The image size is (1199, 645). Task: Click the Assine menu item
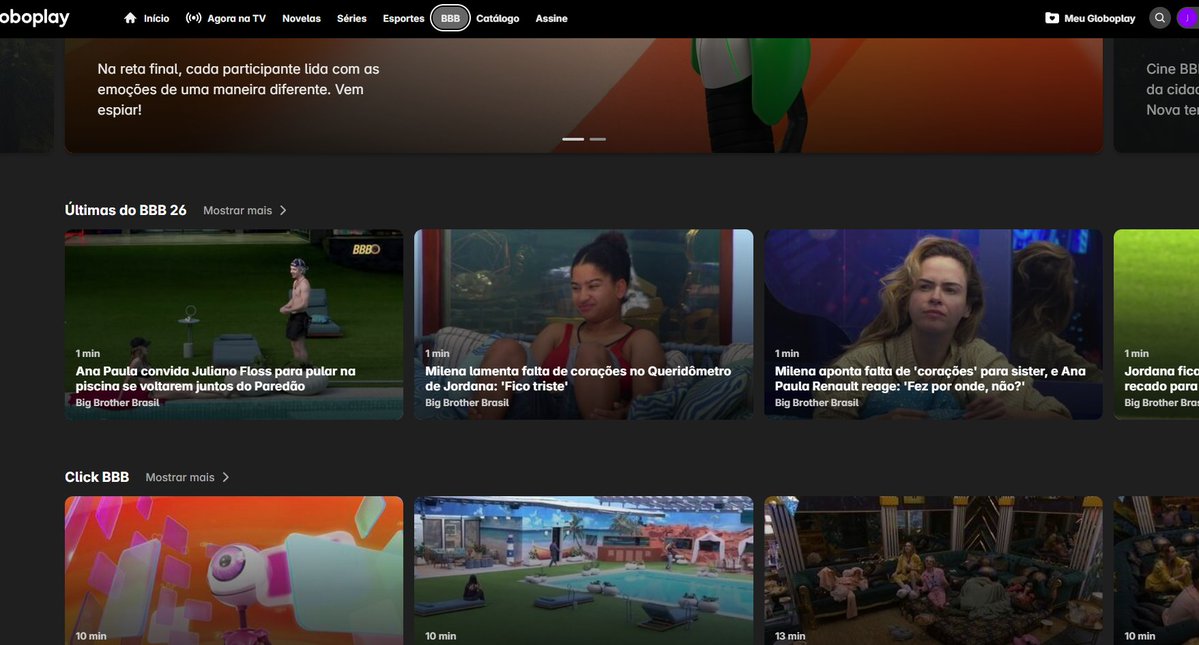tap(551, 18)
